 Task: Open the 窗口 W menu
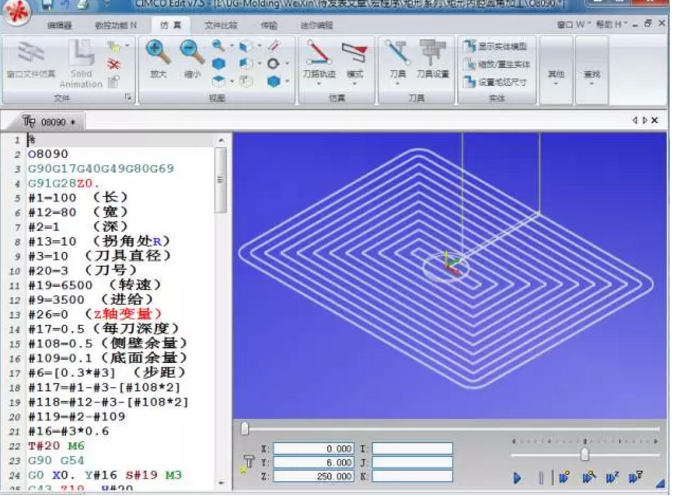coord(573,24)
